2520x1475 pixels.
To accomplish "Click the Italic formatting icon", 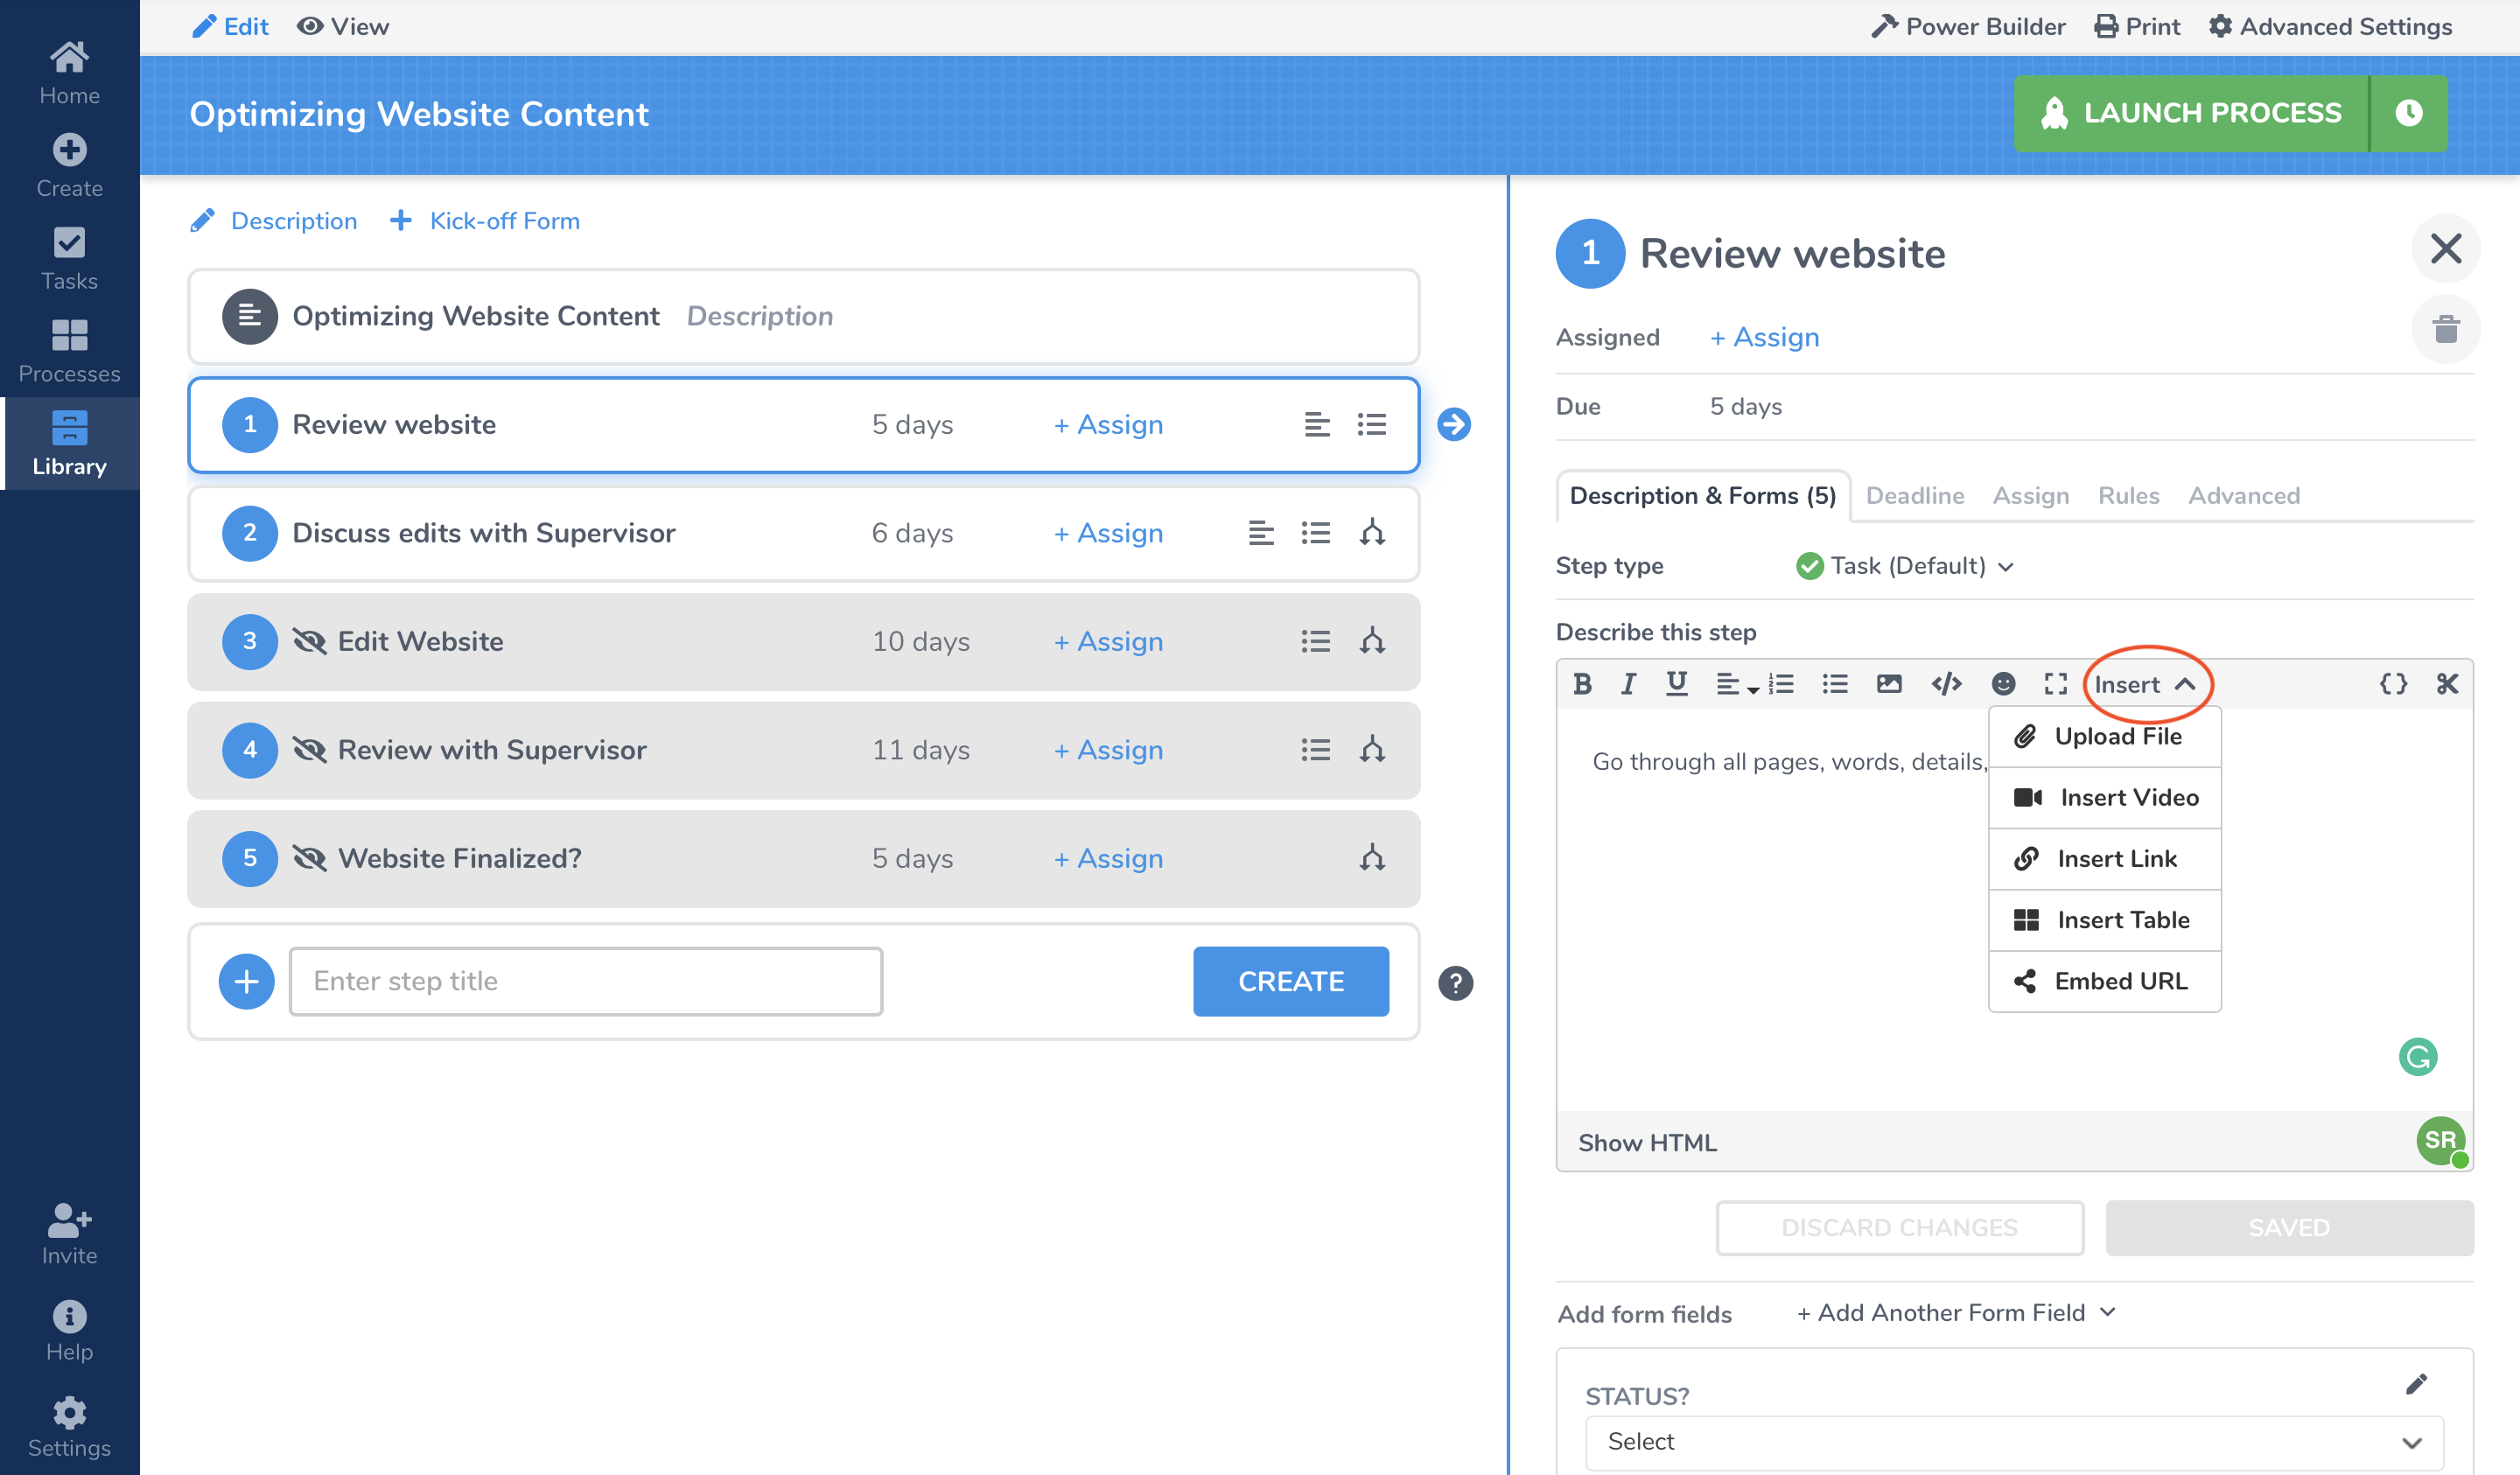I will coord(1626,685).
